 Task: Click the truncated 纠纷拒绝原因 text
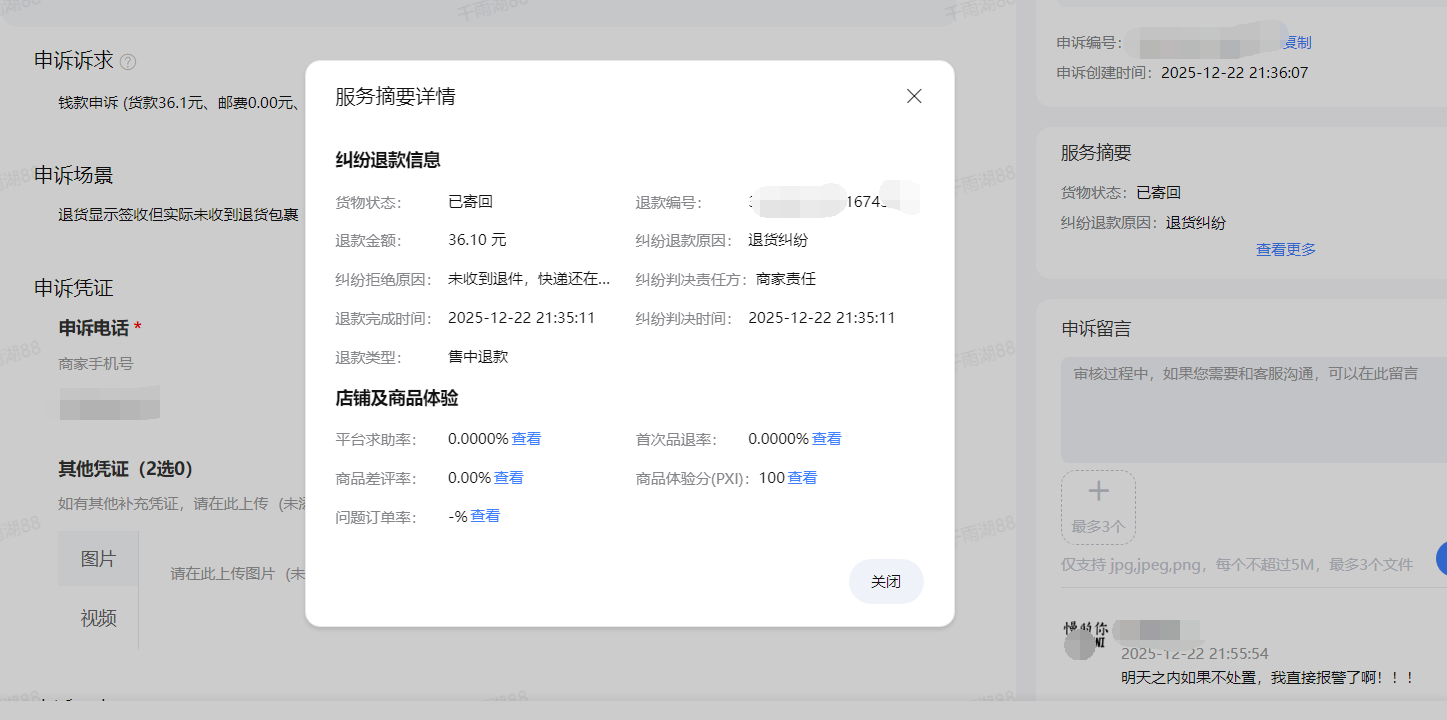tap(528, 279)
